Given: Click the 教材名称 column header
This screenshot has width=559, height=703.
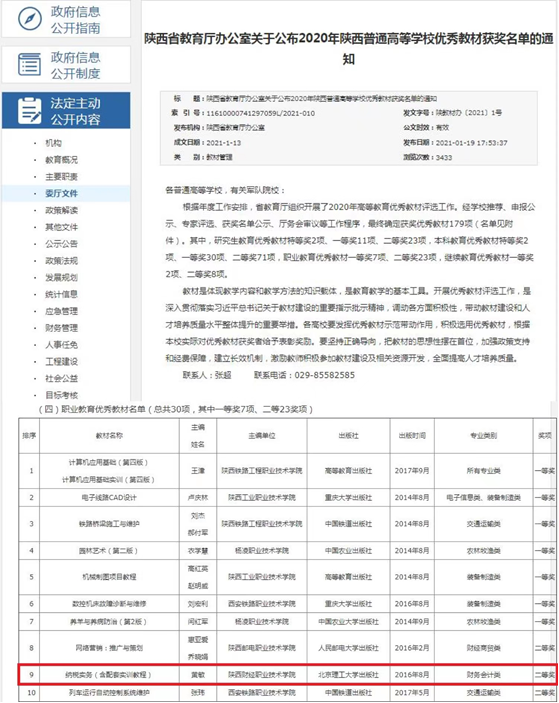Looking at the screenshot, I should pos(109,435).
